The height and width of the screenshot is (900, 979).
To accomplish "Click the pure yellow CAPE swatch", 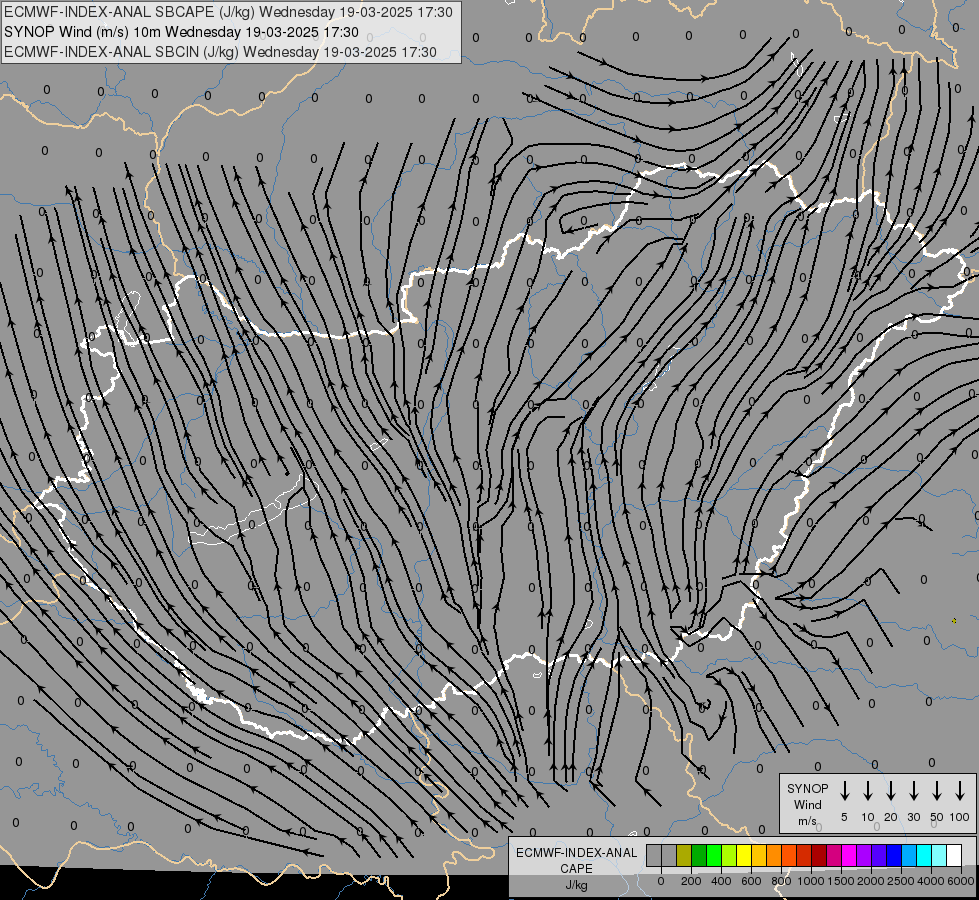I will tap(744, 855).
